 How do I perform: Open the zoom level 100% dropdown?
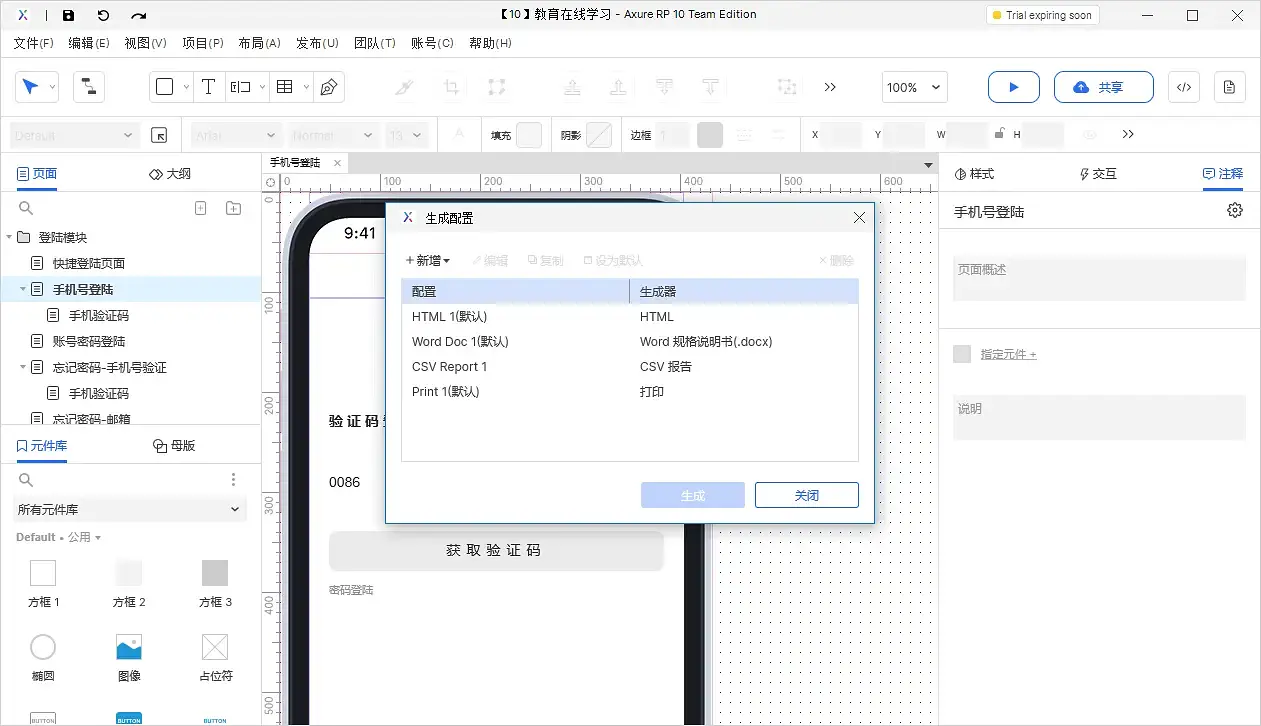pyautogui.click(x=913, y=87)
